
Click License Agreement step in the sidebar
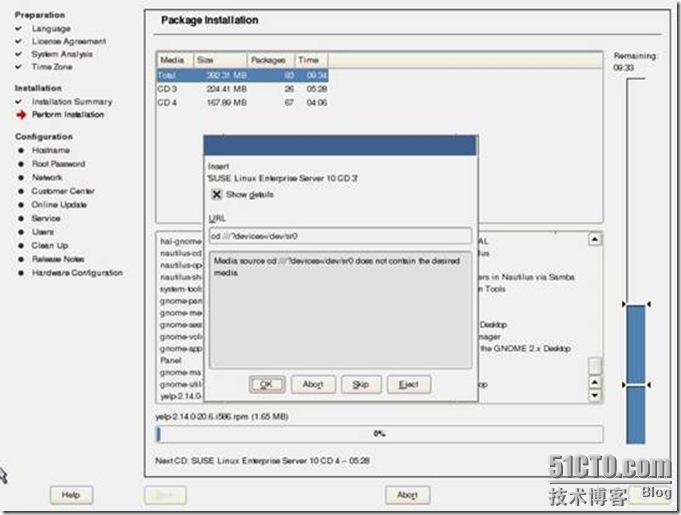coord(69,41)
